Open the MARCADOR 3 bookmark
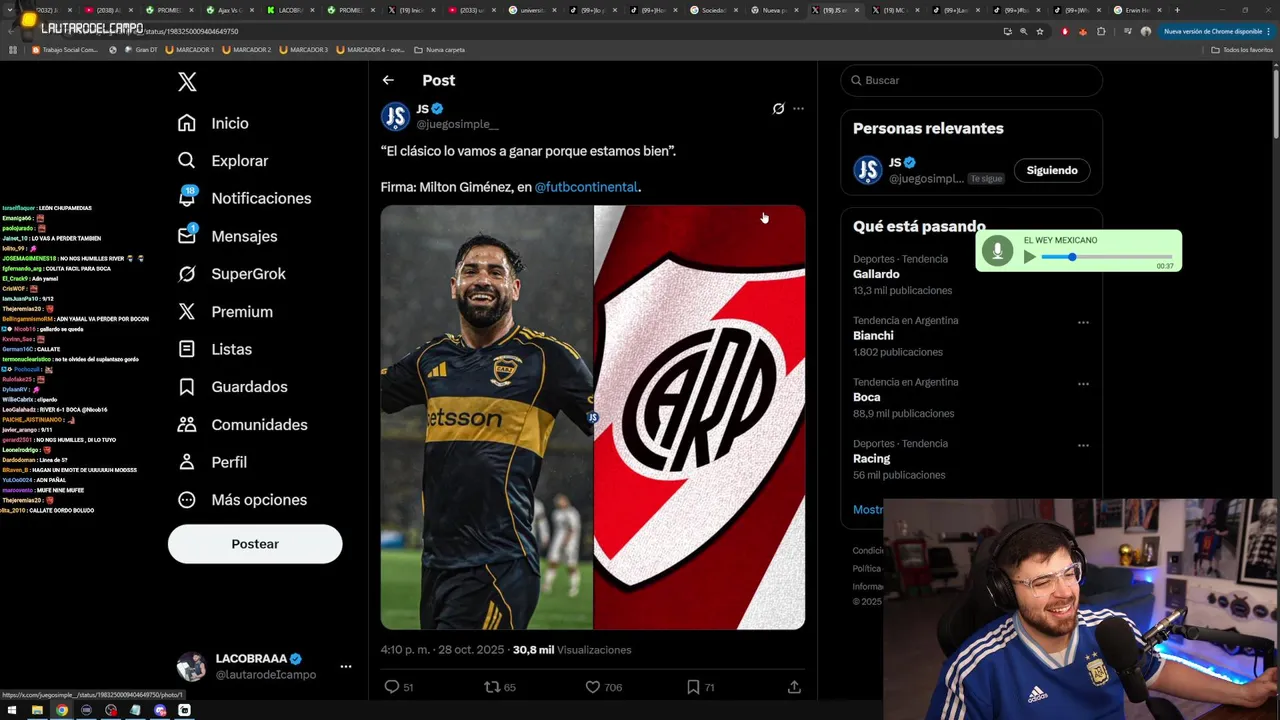Screen dimensions: 1280x720 click(x=304, y=49)
